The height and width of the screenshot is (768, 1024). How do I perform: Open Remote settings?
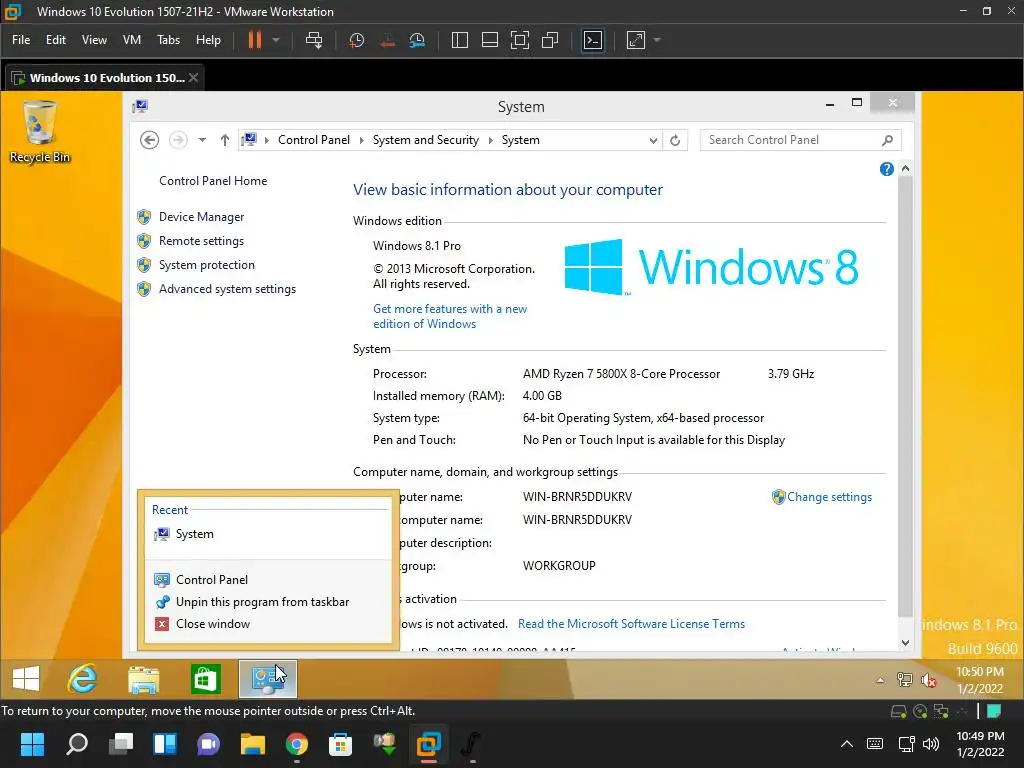pyautogui.click(x=201, y=241)
